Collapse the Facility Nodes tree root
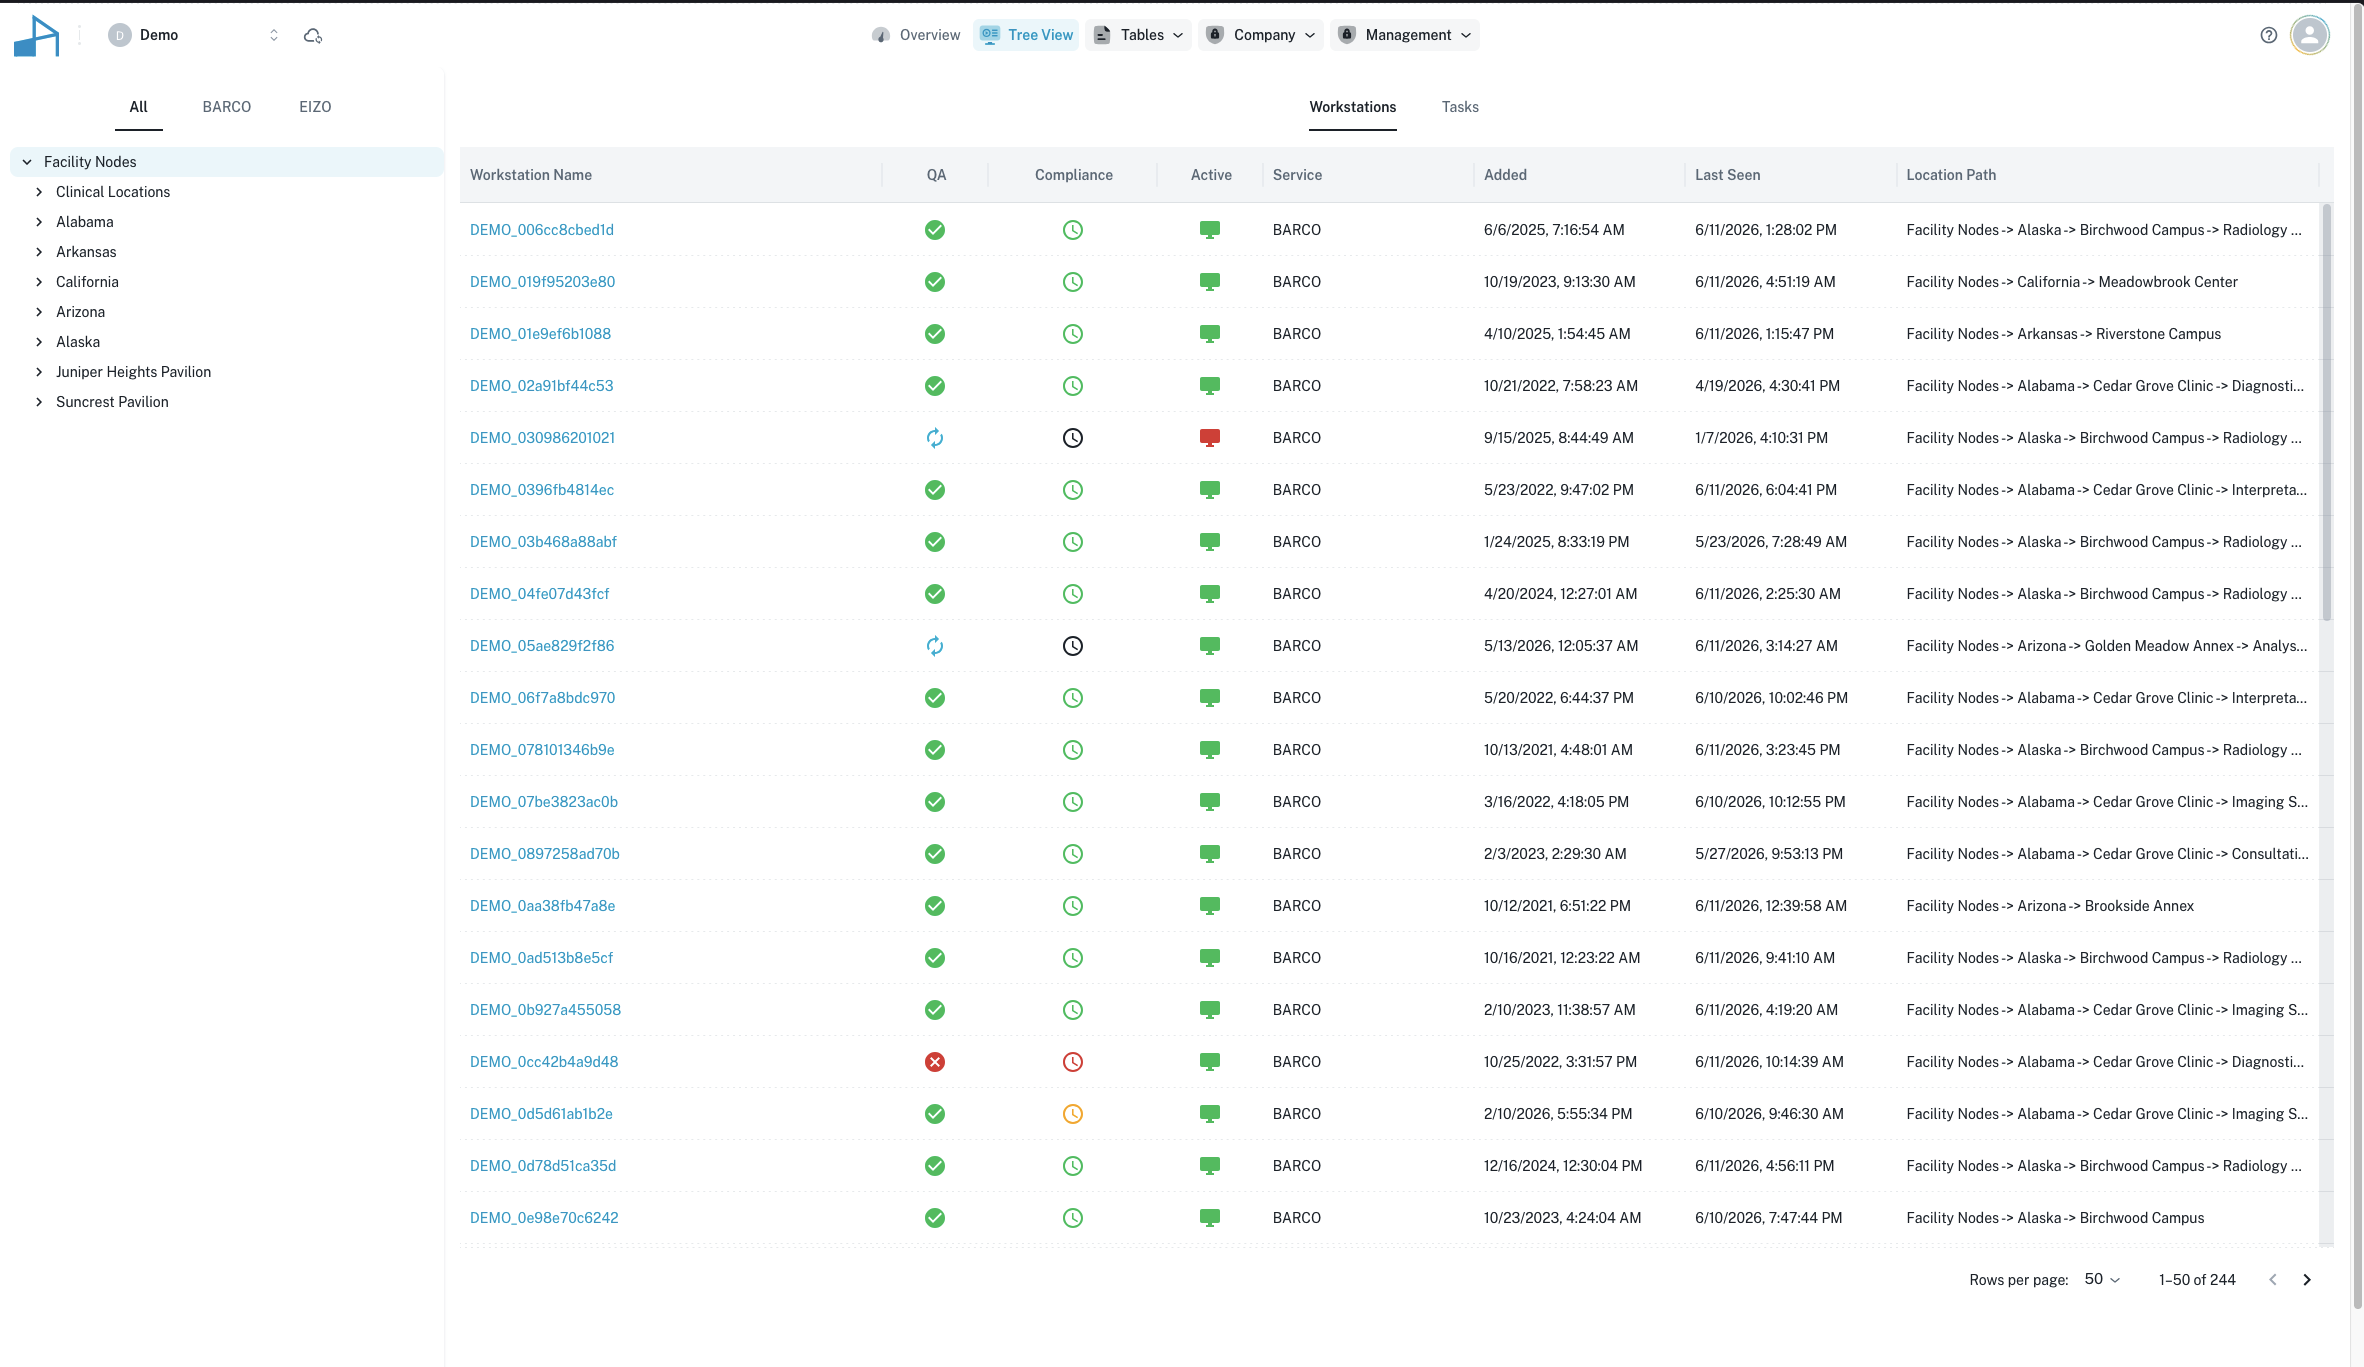Image resolution: width=2364 pixels, height=1367 pixels. (27, 162)
